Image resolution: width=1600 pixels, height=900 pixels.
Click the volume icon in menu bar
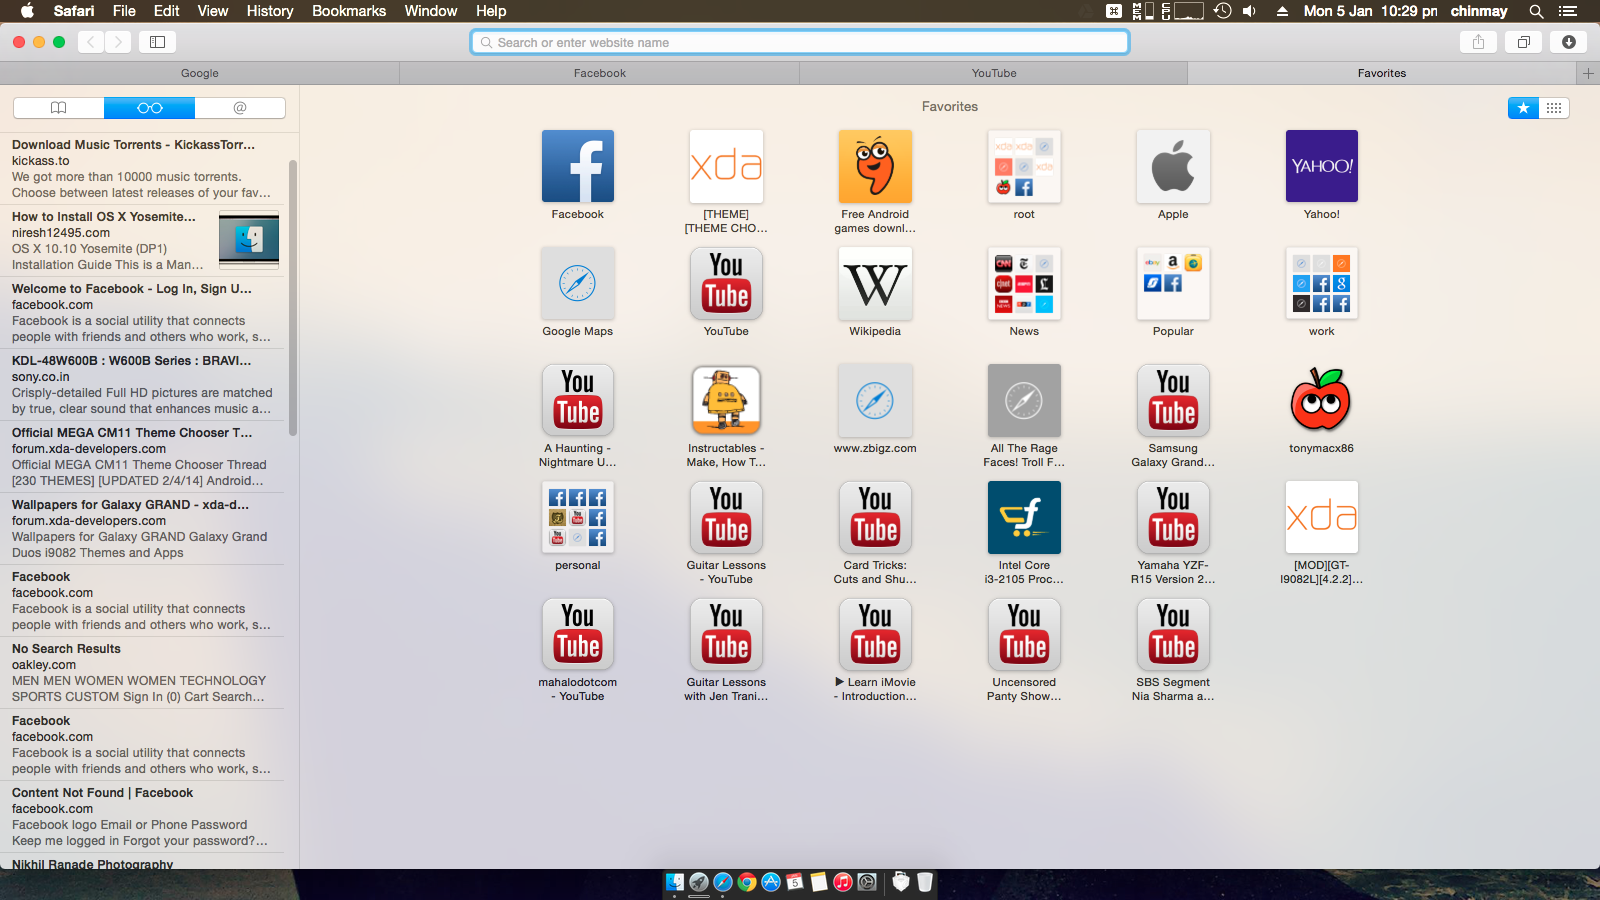pos(1249,11)
